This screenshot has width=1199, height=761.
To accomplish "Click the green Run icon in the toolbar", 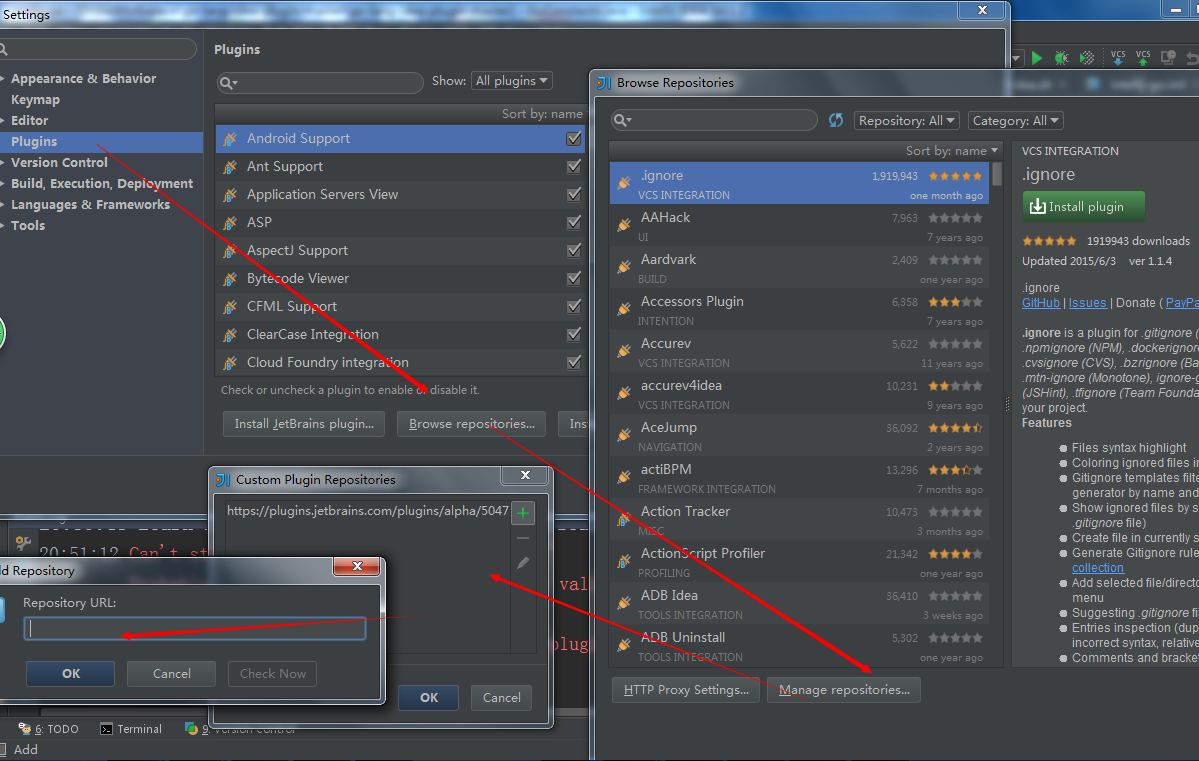I will pos(1038,57).
